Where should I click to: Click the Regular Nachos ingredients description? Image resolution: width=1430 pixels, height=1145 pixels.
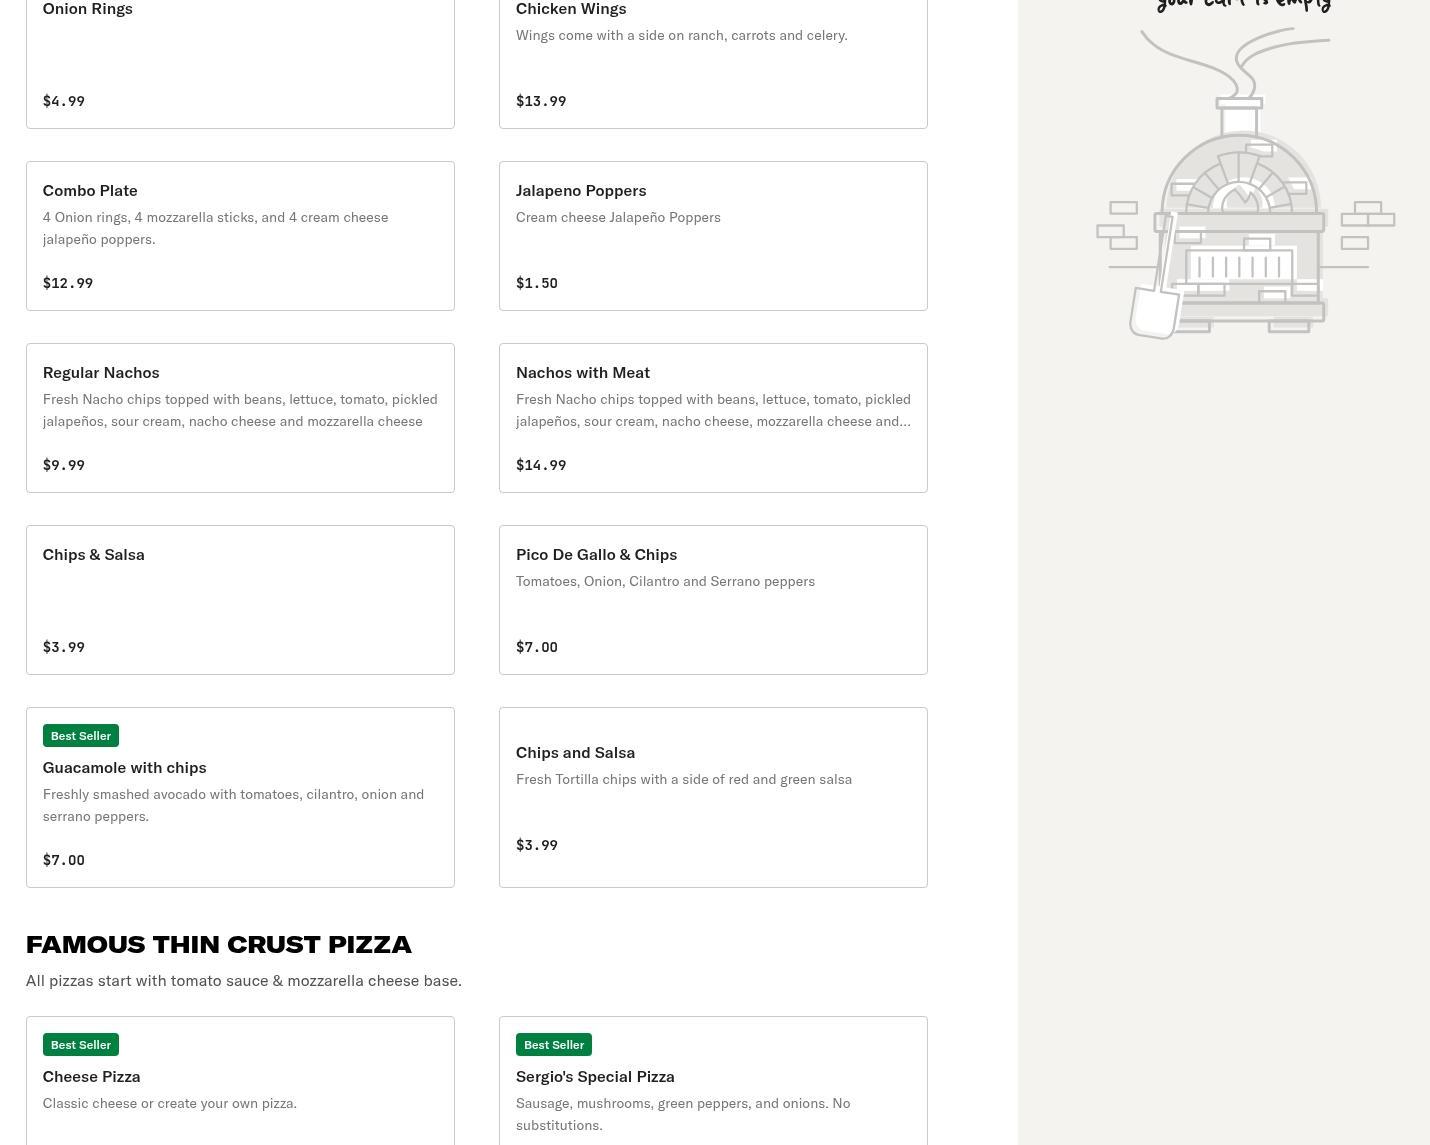pos(240,410)
